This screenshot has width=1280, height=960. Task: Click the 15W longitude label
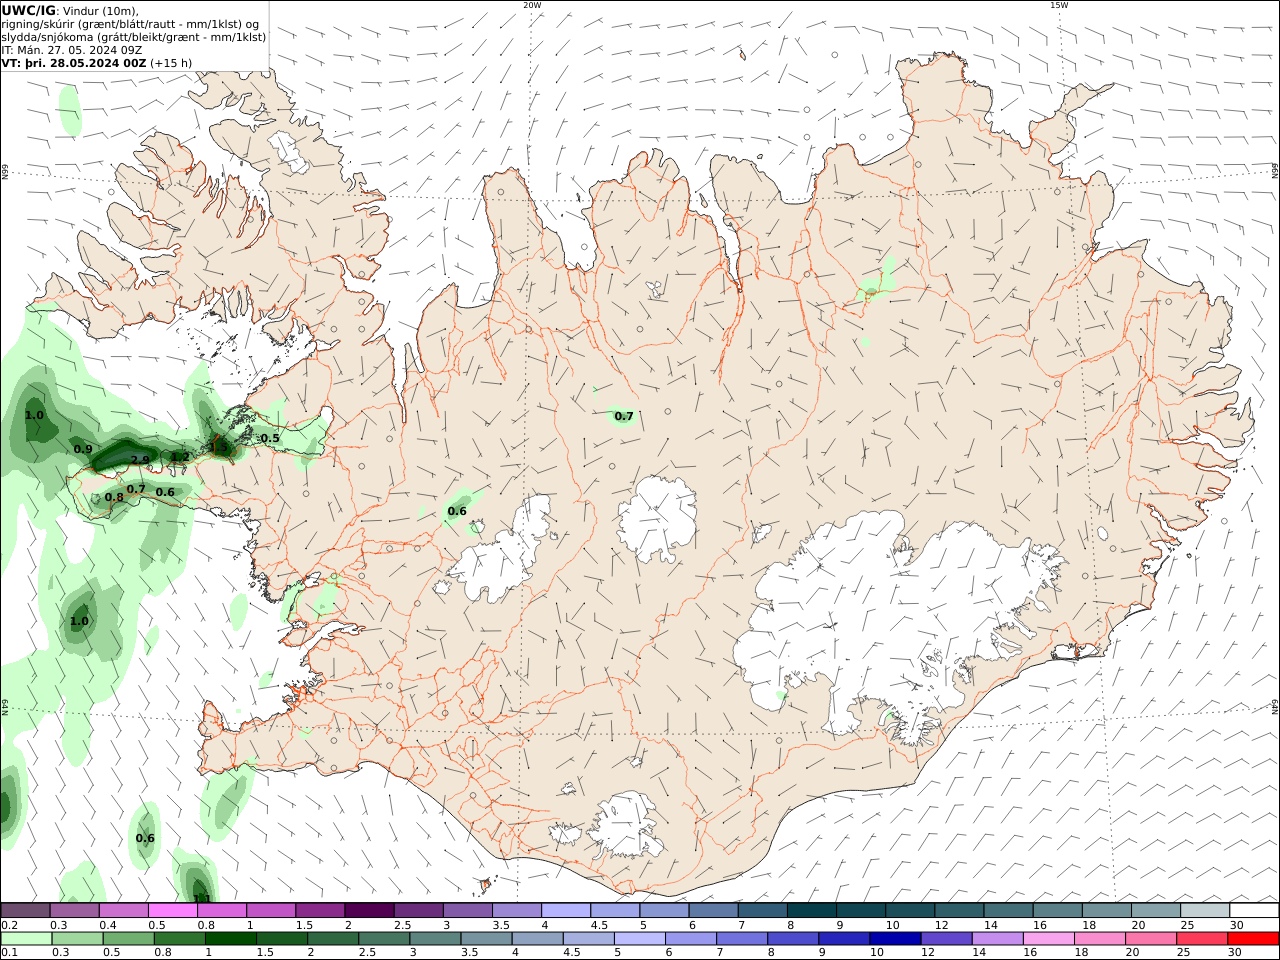(x=1059, y=5)
